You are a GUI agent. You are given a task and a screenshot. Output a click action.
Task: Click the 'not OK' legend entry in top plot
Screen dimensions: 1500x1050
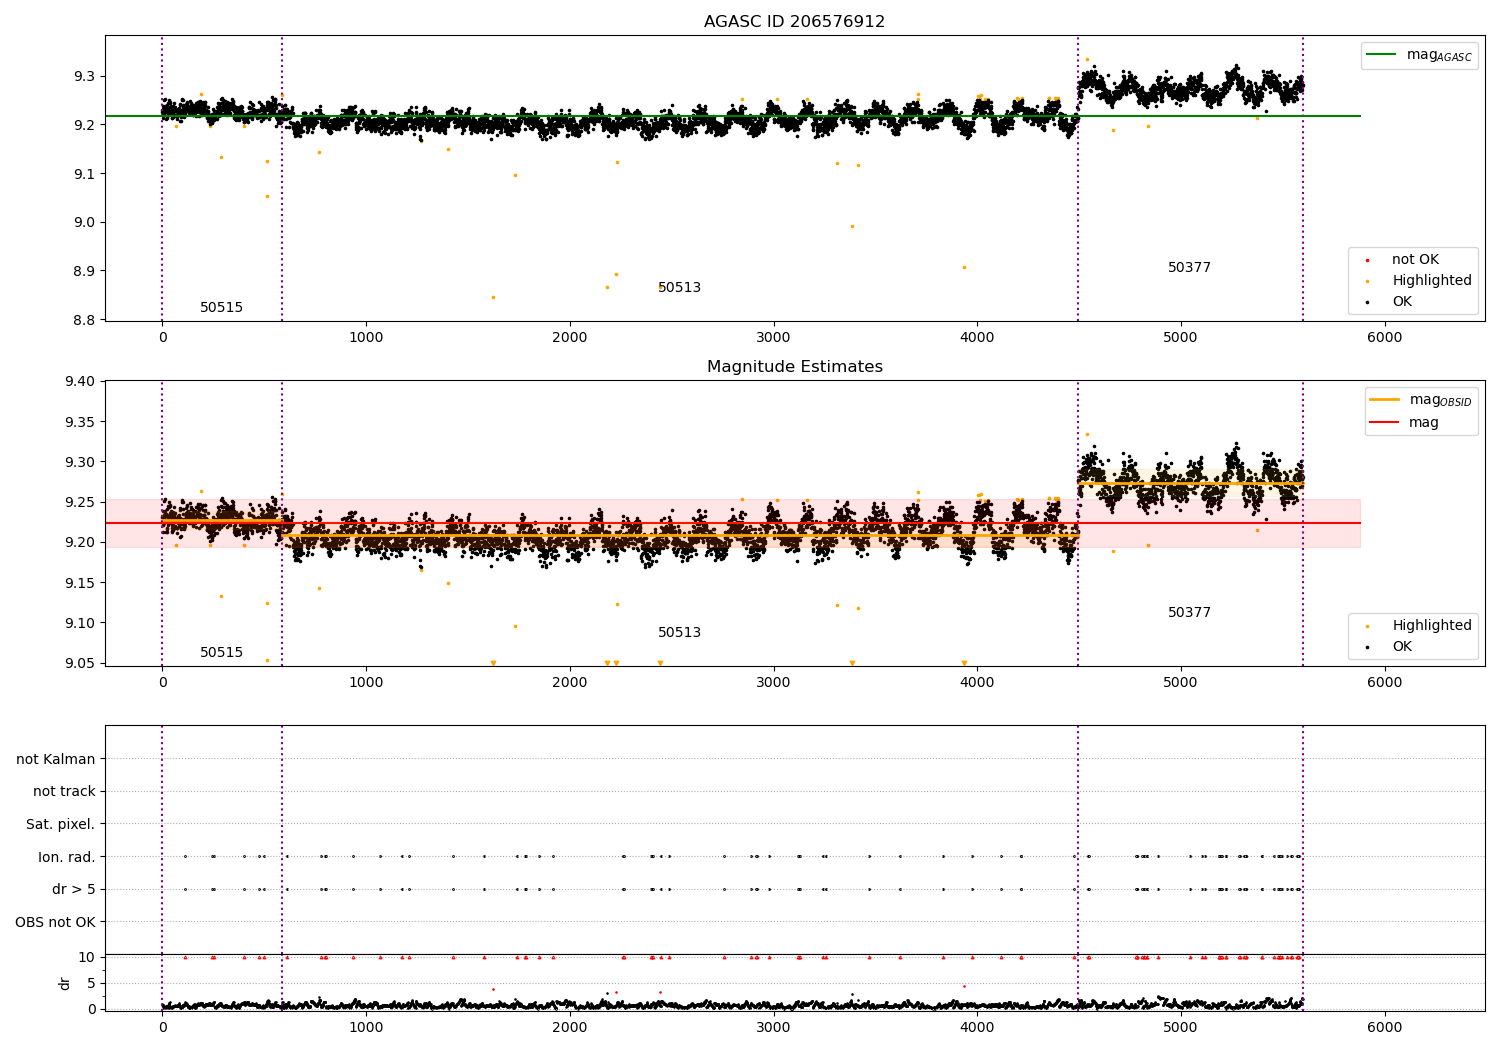1415,259
